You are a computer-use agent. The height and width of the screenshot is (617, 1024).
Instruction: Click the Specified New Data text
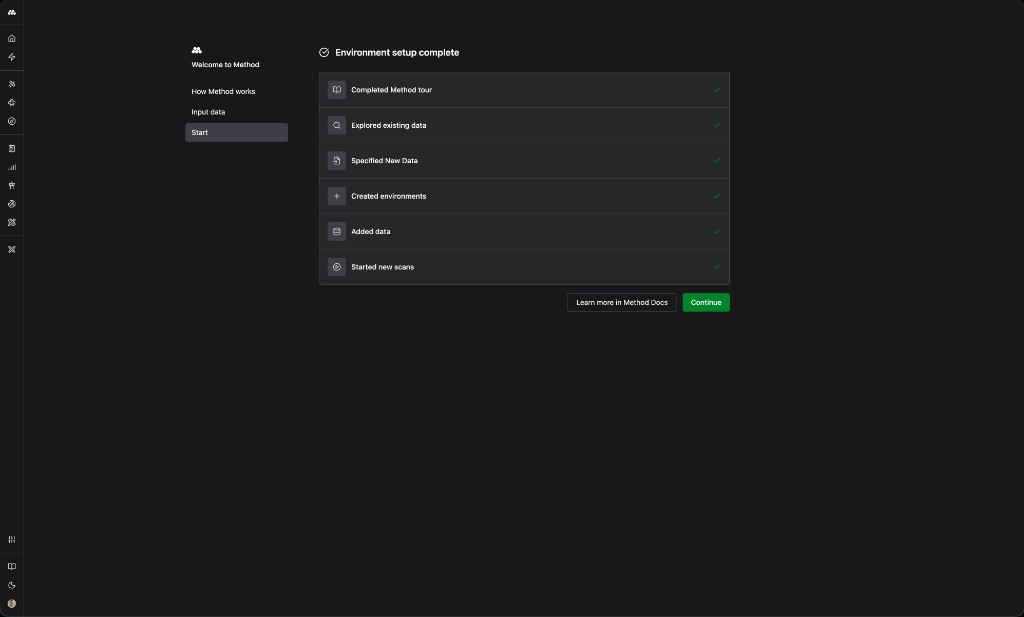coord(384,161)
